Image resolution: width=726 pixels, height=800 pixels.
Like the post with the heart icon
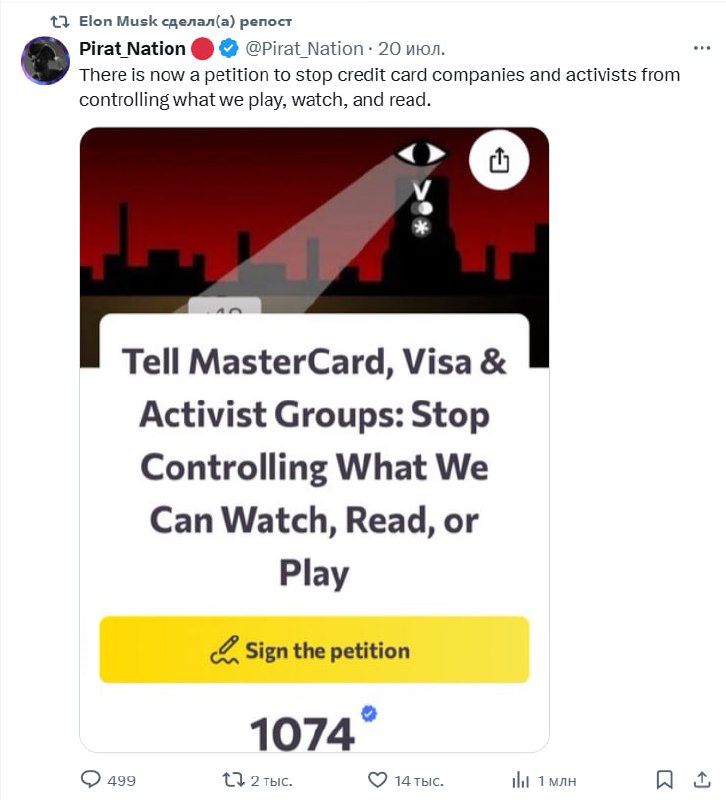pos(378,780)
